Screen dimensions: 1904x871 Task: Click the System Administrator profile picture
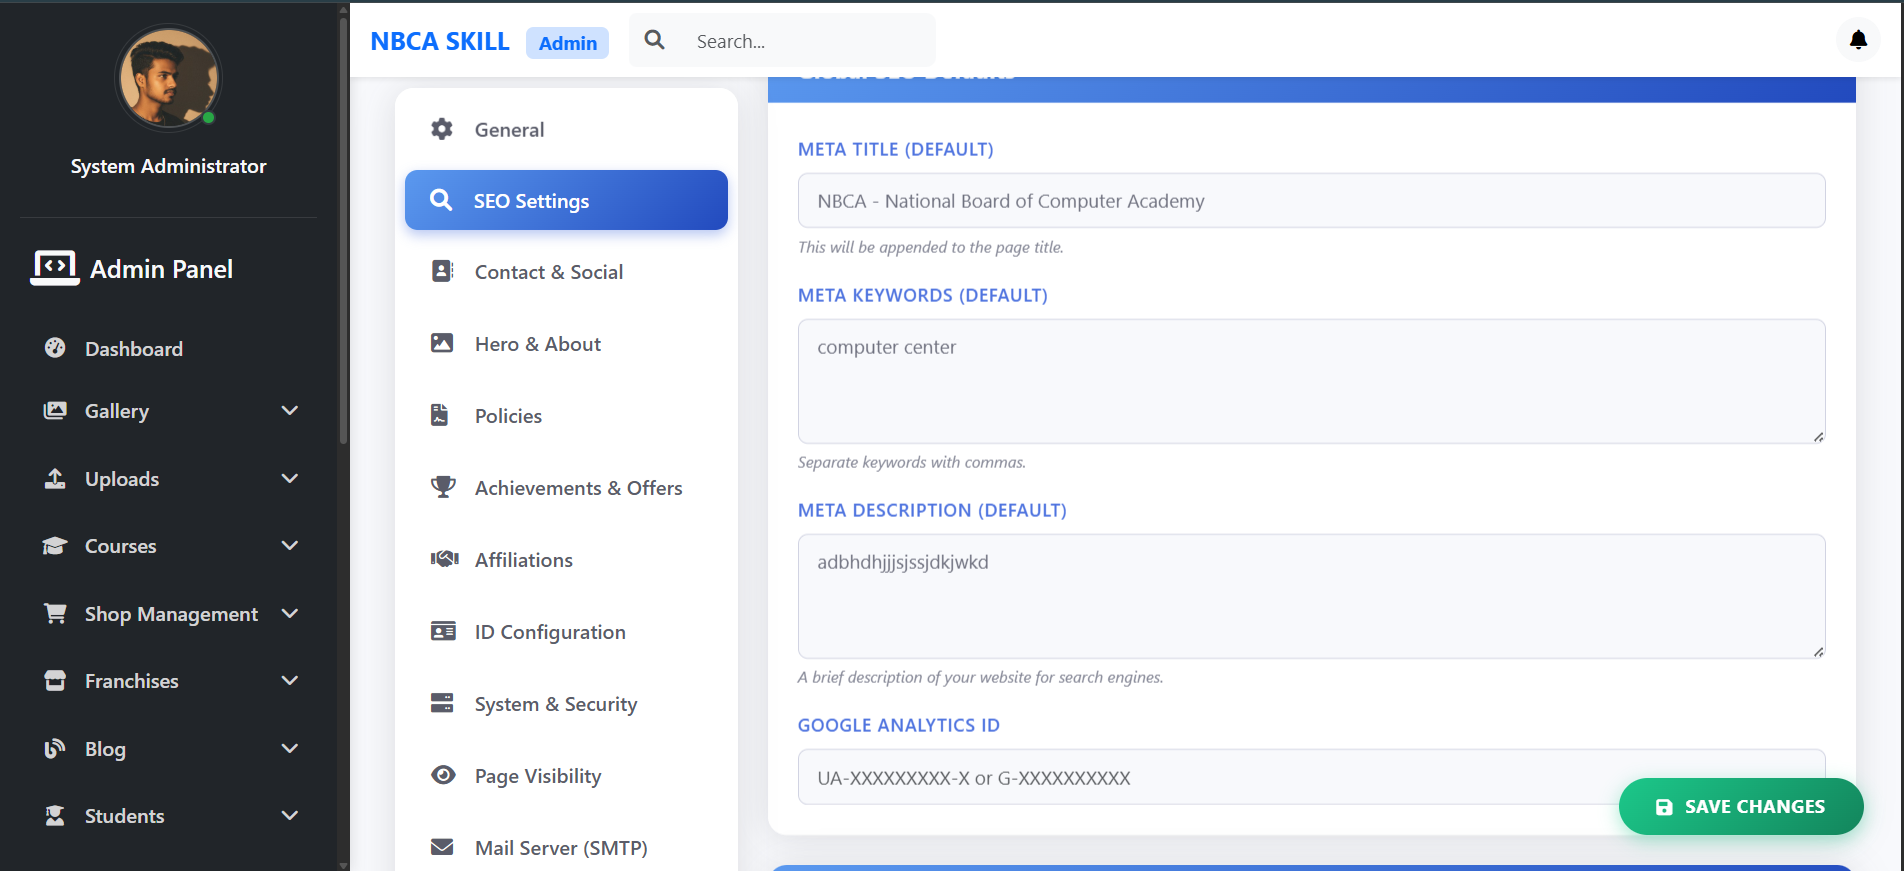coord(168,78)
